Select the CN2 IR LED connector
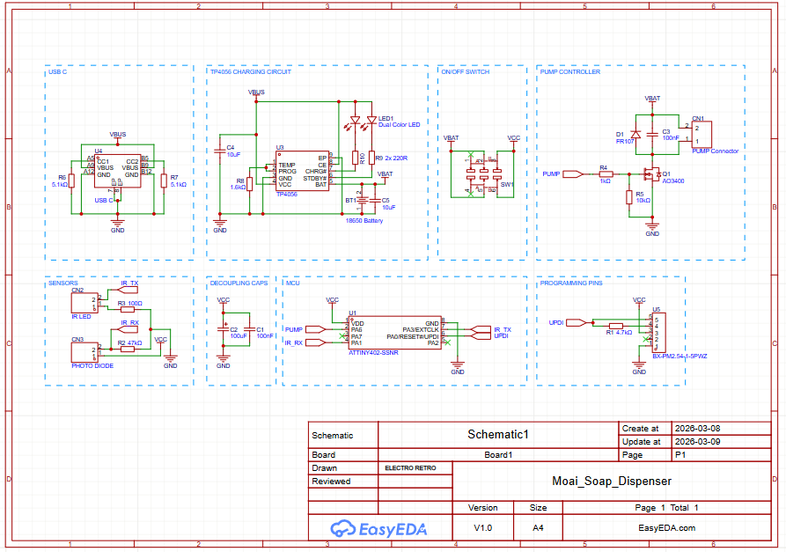Image resolution: width=786 pixels, height=552 pixels. [85, 303]
